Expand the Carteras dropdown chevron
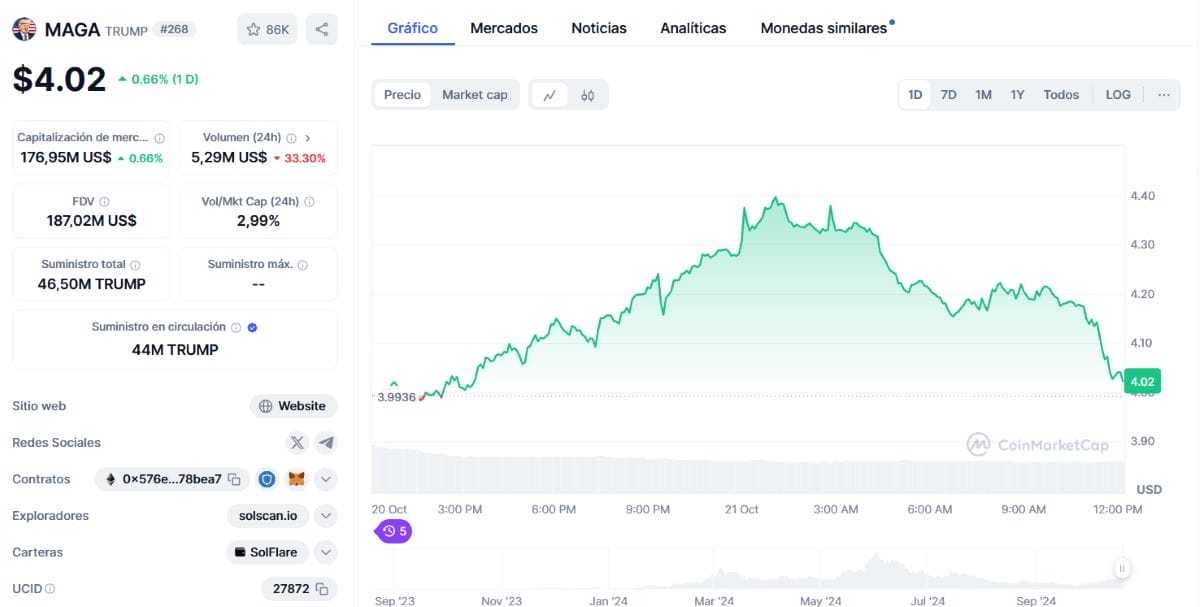The height and width of the screenshot is (607, 1200). pyautogui.click(x=326, y=552)
